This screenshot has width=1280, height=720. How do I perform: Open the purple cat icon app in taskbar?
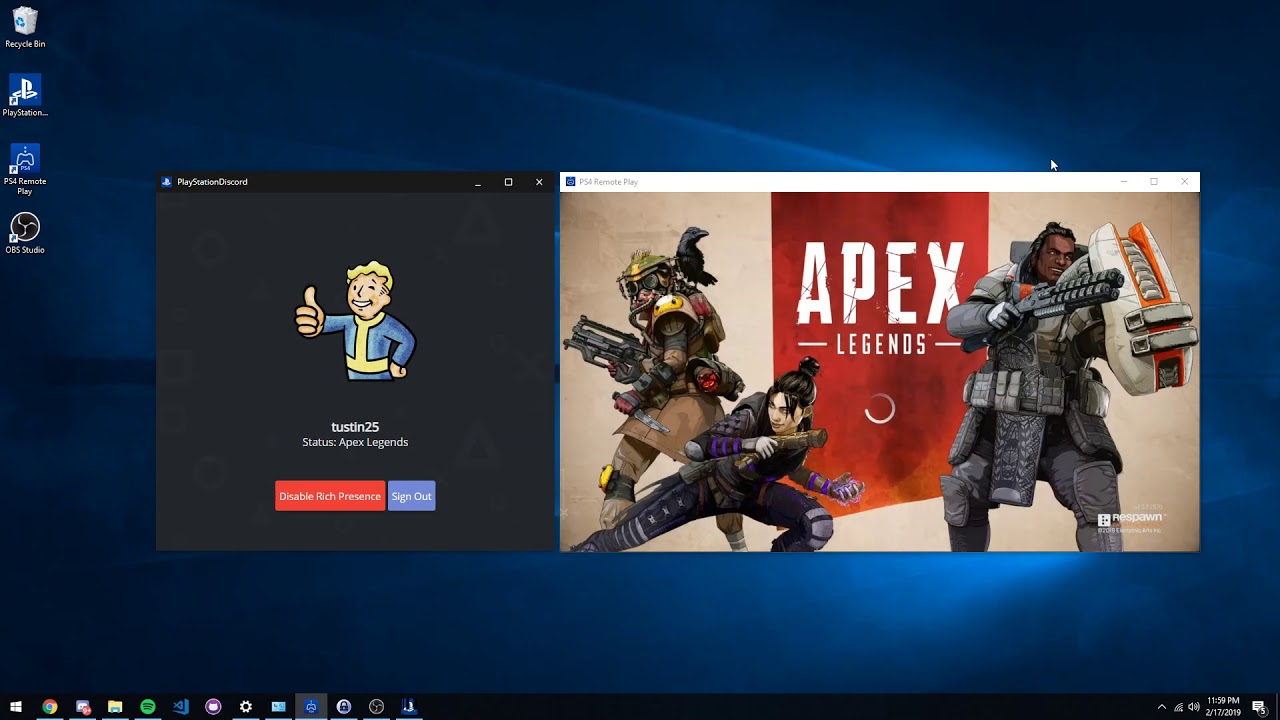(213, 707)
